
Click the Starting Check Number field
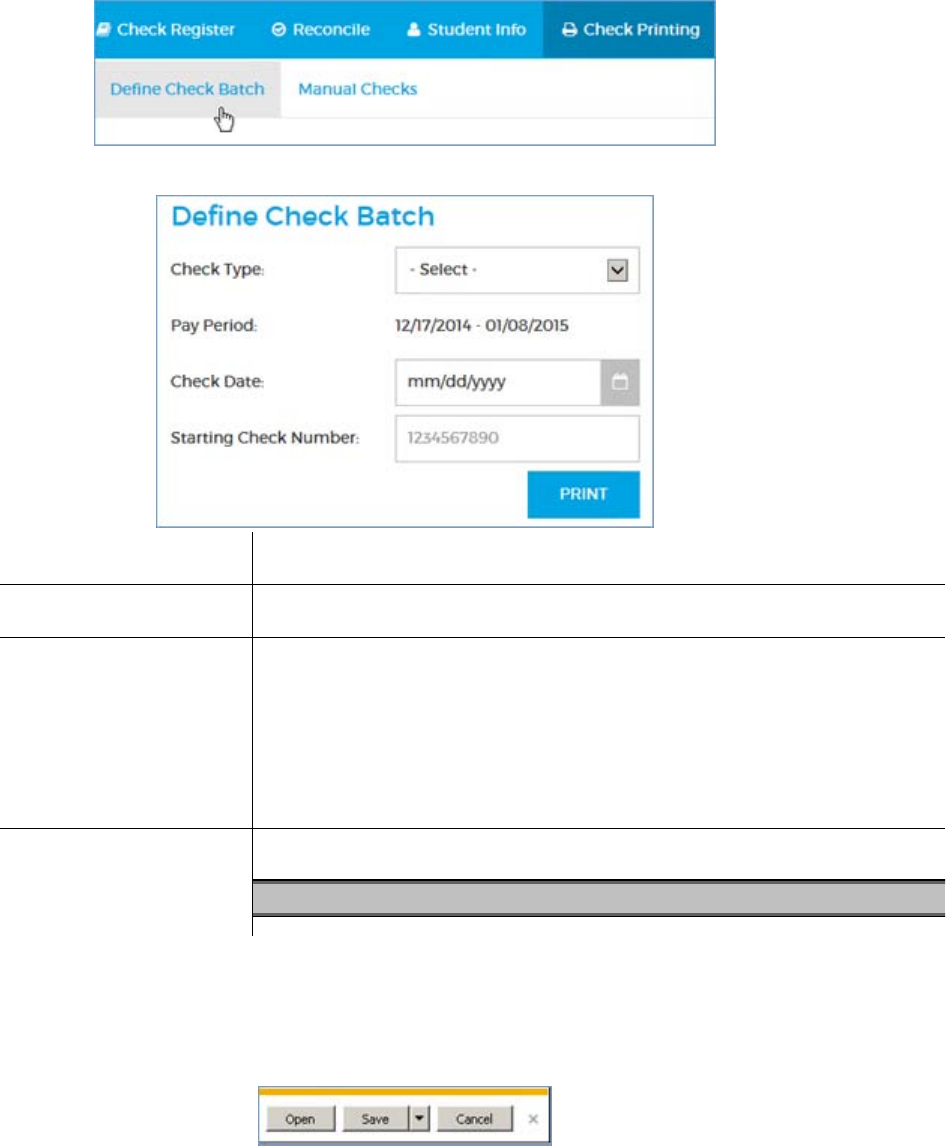517,439
